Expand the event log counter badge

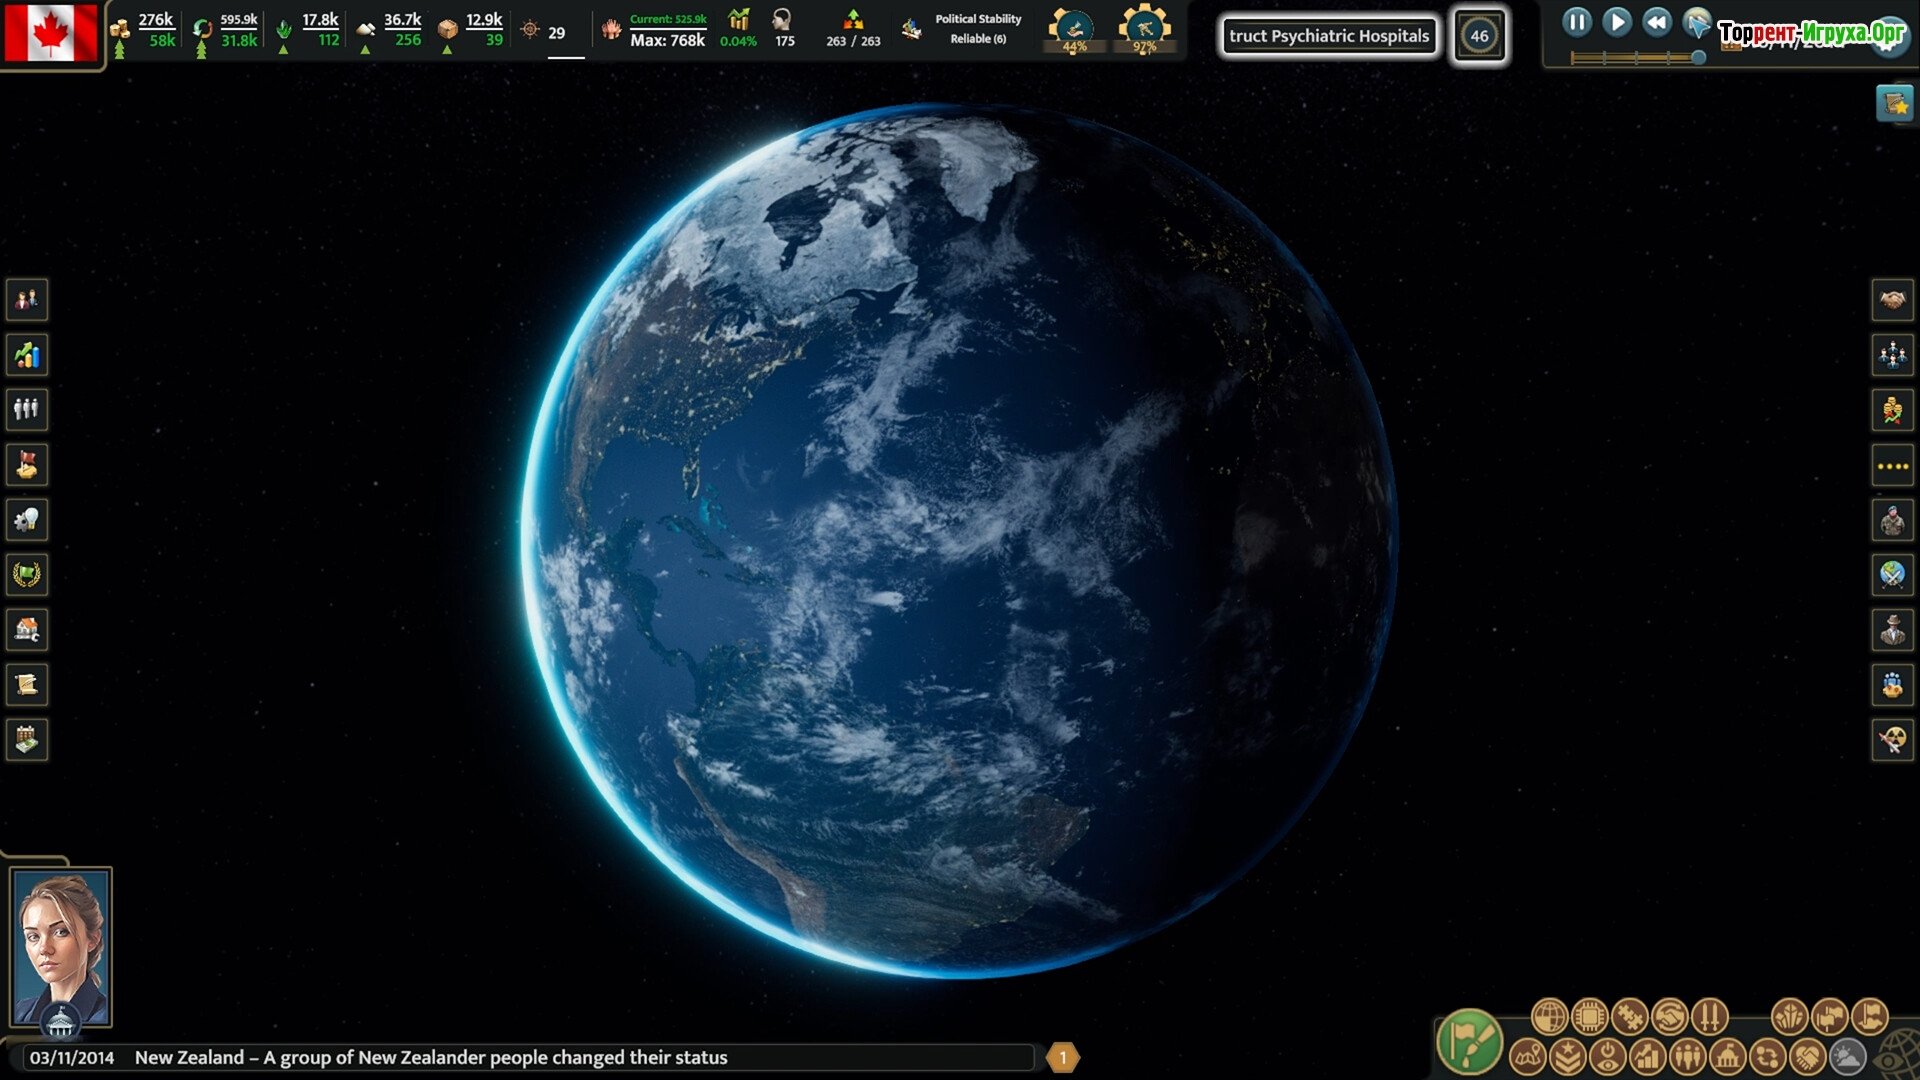pos(1063,1057)
